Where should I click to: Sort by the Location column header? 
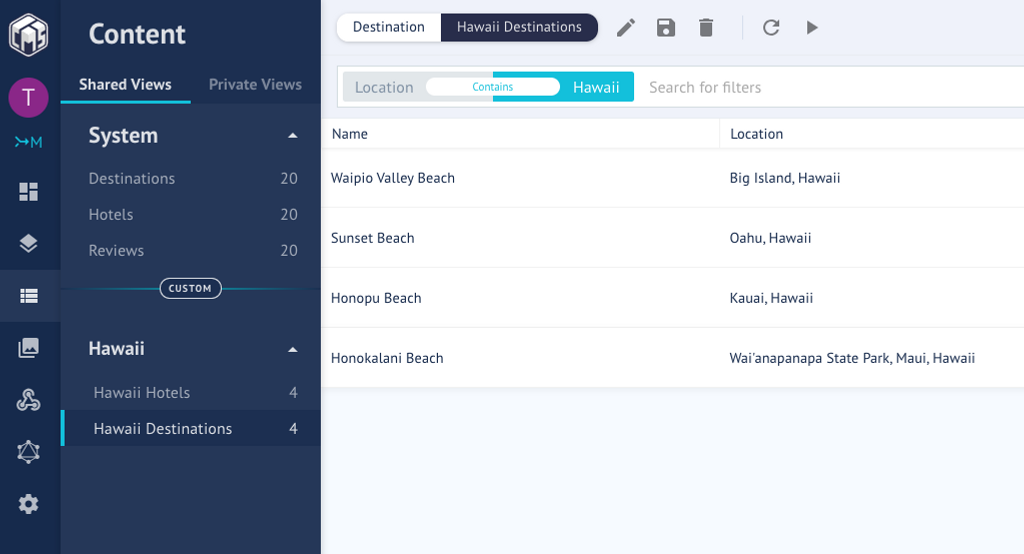[756, 134]
